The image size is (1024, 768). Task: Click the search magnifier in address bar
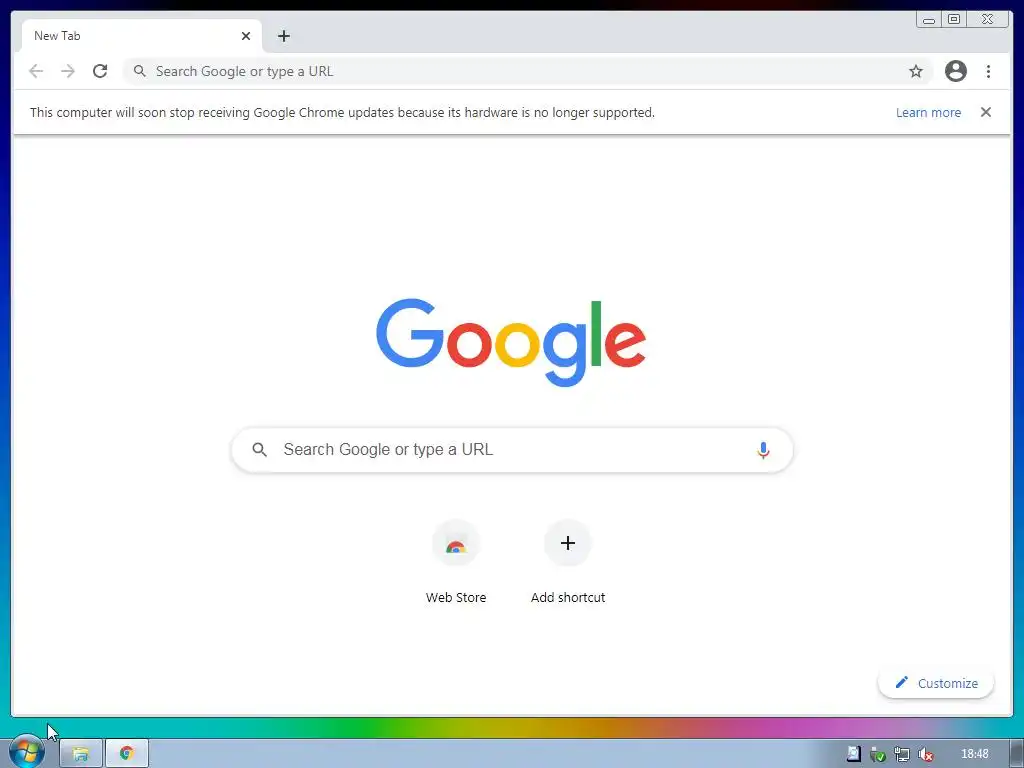139,71
